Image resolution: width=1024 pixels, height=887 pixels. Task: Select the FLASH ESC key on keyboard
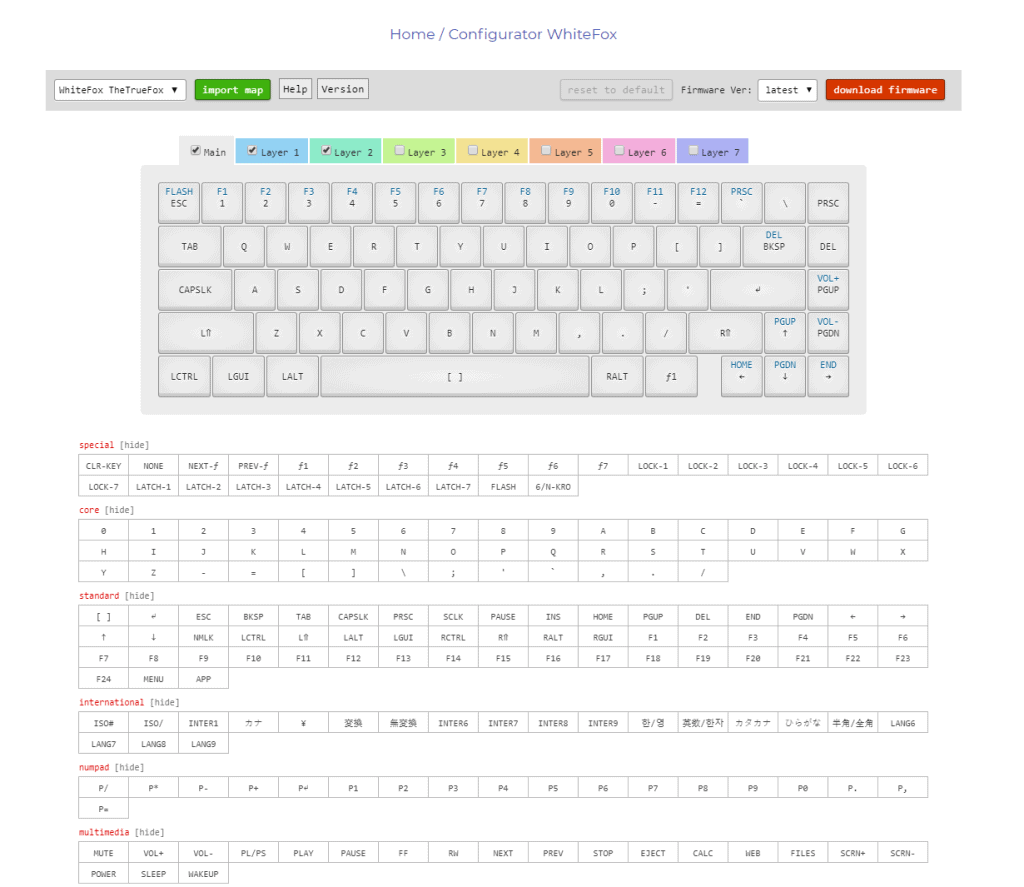179,202
